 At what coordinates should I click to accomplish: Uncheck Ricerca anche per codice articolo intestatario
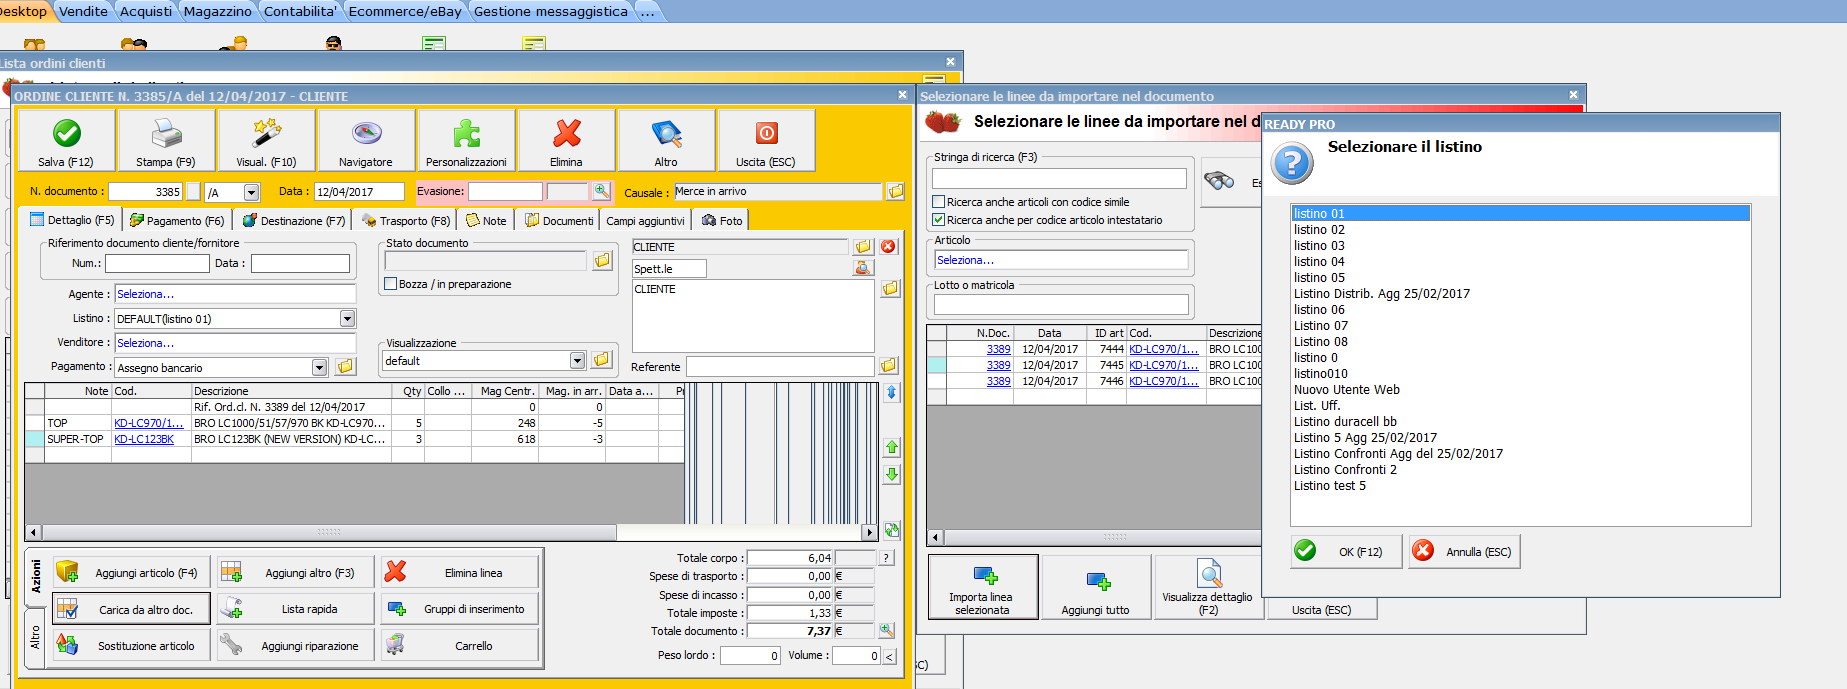(939, 220)
